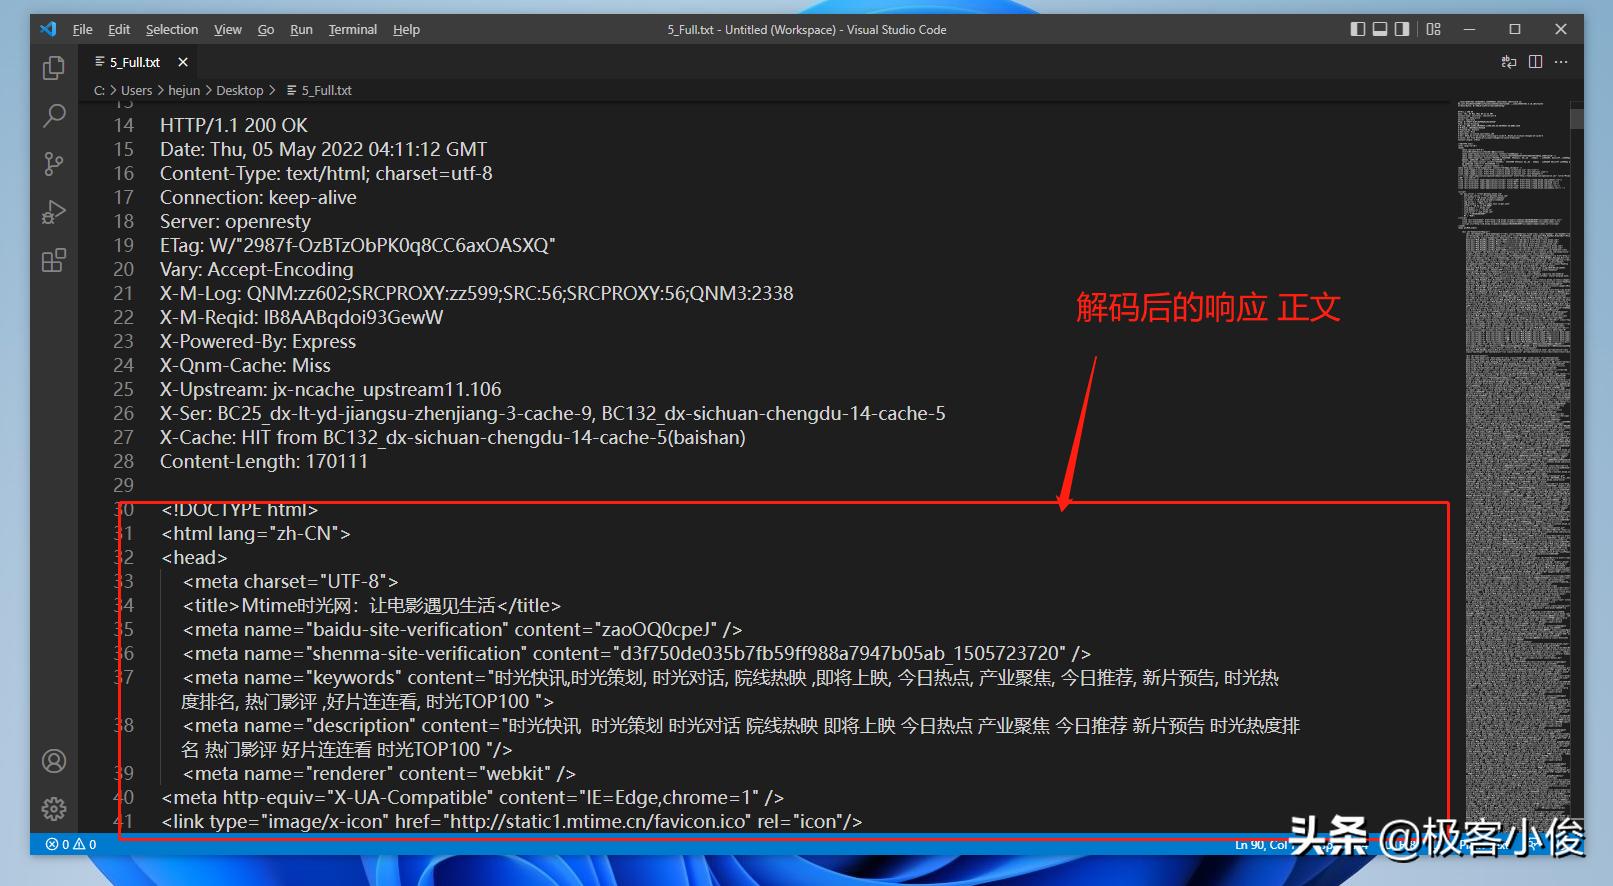1613x886 pixels.
Task: Click the <meta charset="UTF-8"> line
Action: point(290,581)
